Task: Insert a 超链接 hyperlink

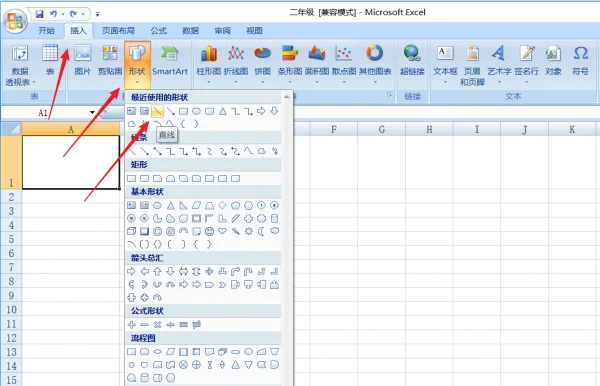Action: [x=412, y=60]
